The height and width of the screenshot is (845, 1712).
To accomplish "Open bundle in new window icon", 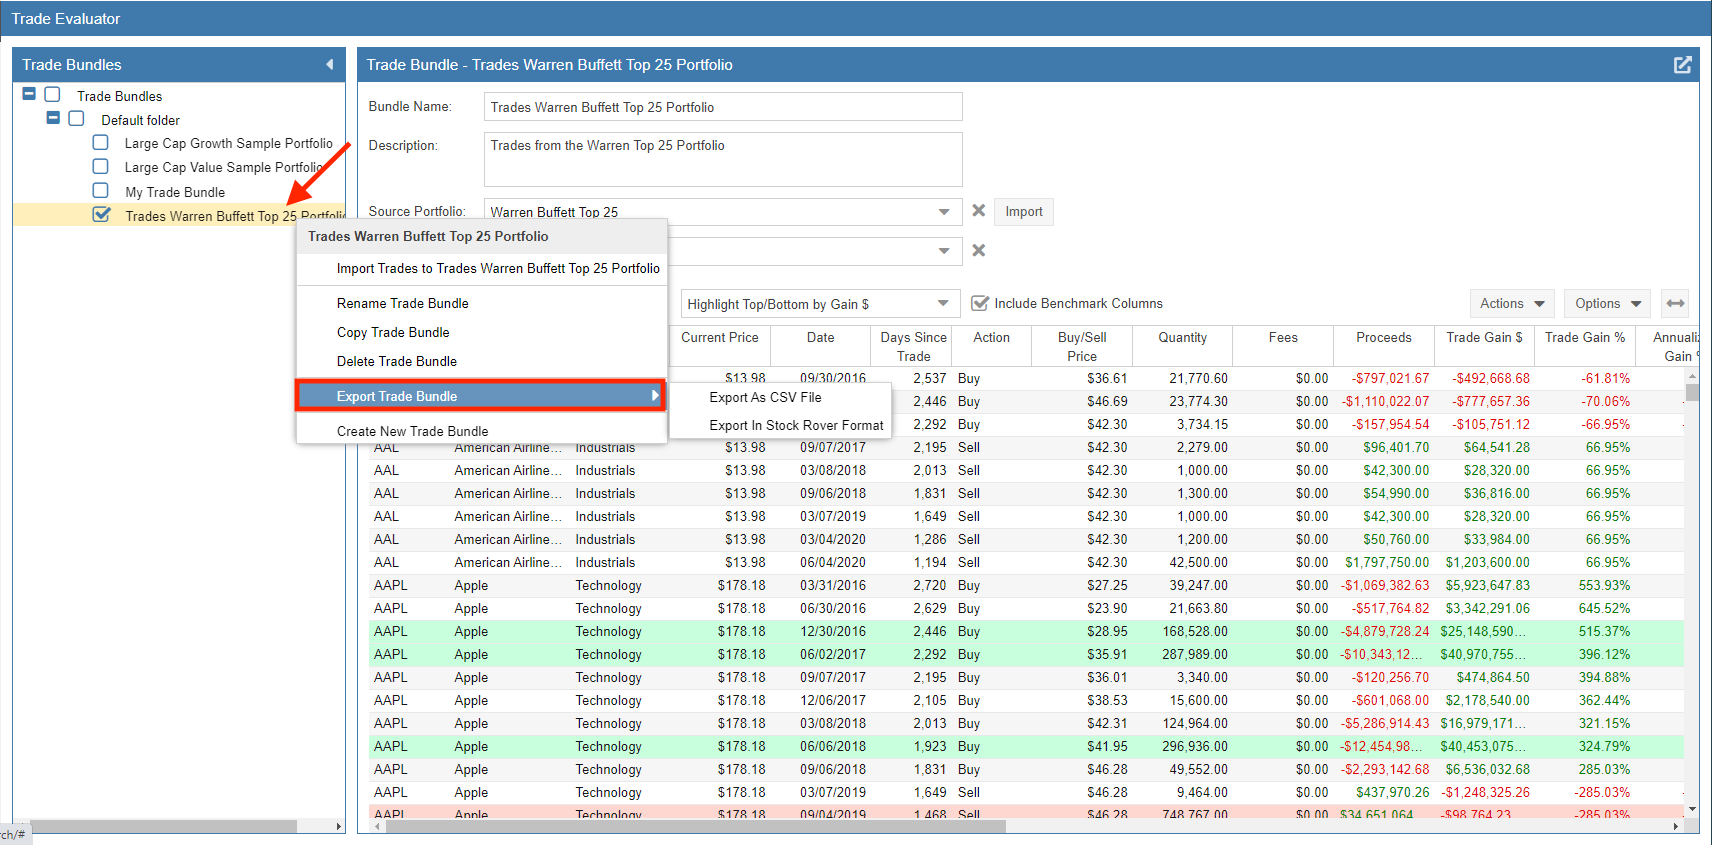I will [x=1682, y=65].
